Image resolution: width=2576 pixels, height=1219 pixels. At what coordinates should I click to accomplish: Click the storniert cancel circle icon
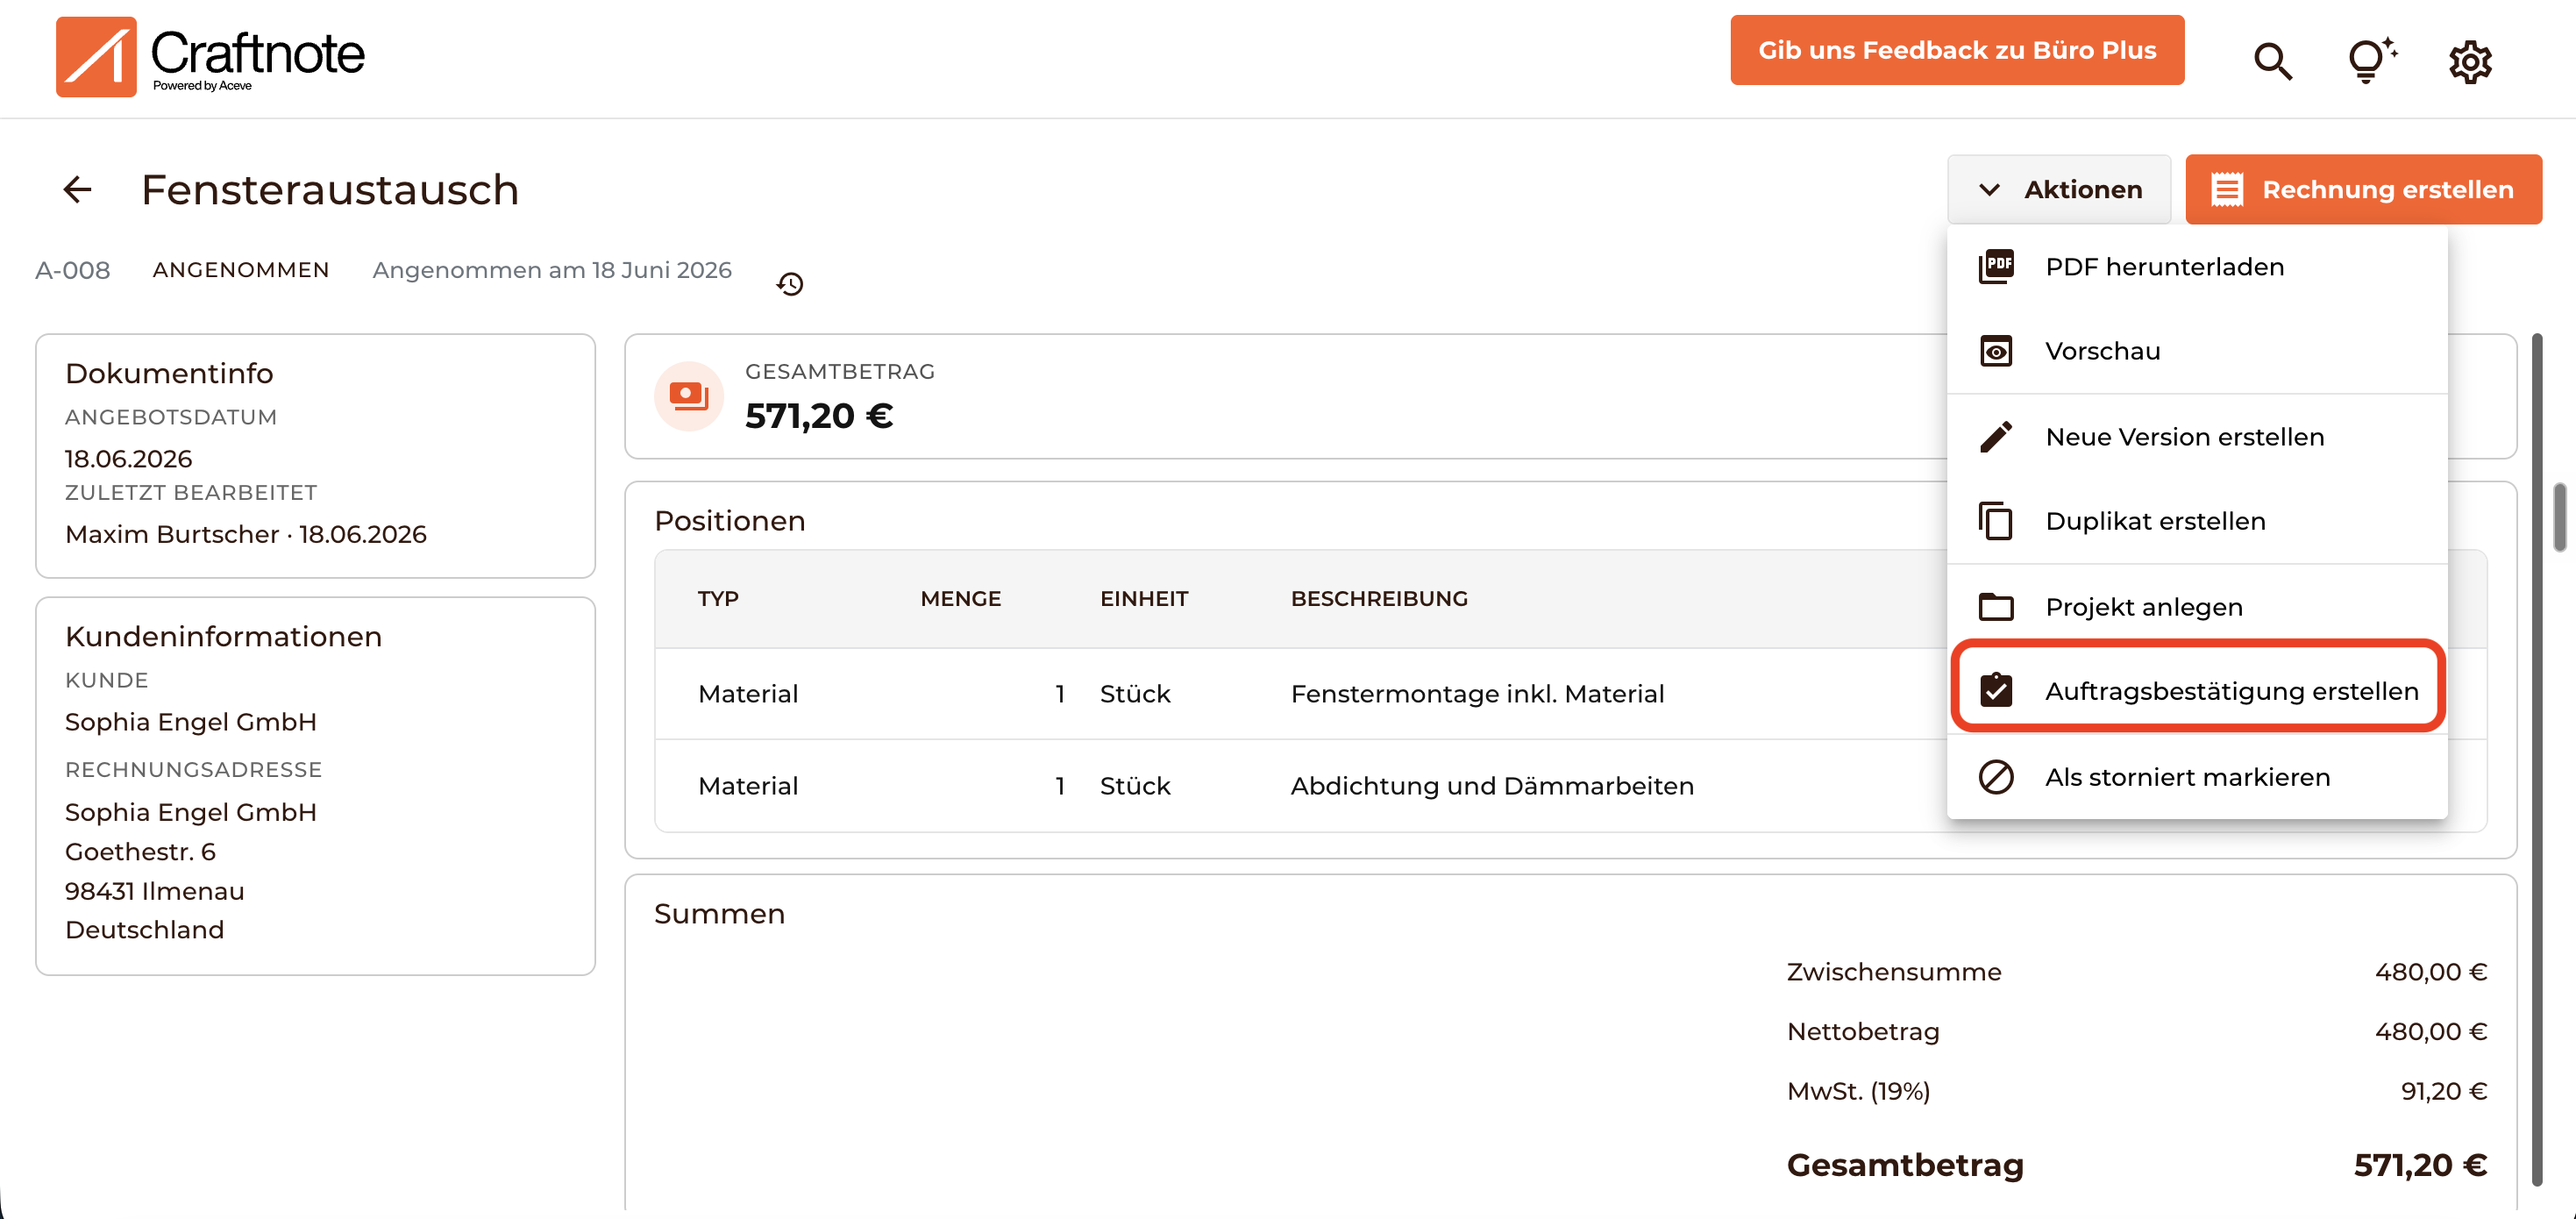[x=1996, y=777]
